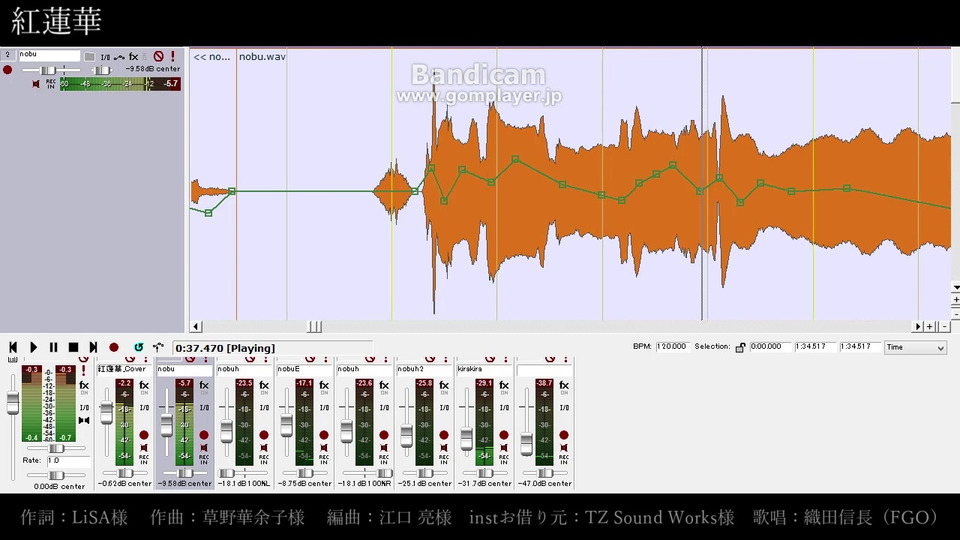Arm record on the kirakira mixer strip
960x540 pixels.
coord(504,435)
